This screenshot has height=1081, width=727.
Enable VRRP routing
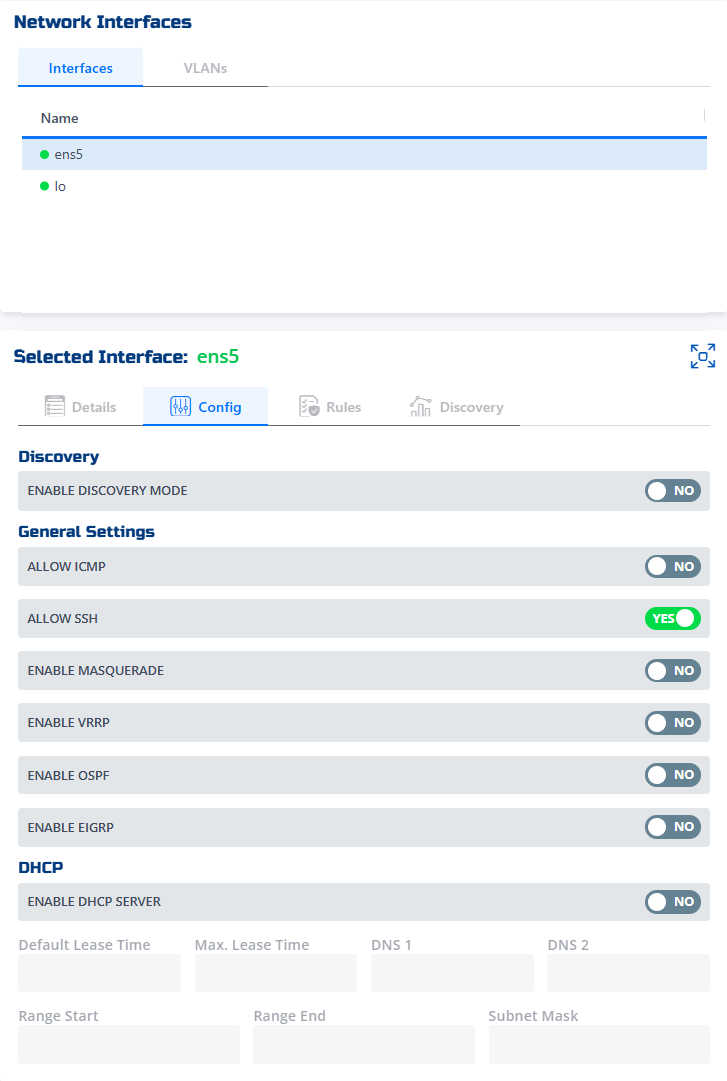point(672,722)
